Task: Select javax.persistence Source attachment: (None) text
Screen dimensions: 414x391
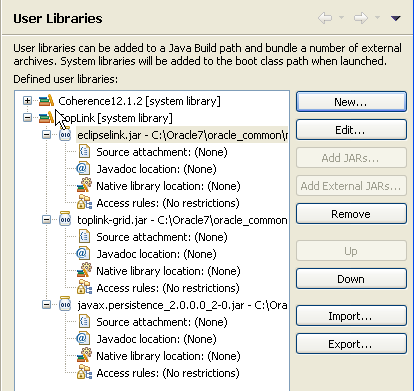Action: (162, 322)
